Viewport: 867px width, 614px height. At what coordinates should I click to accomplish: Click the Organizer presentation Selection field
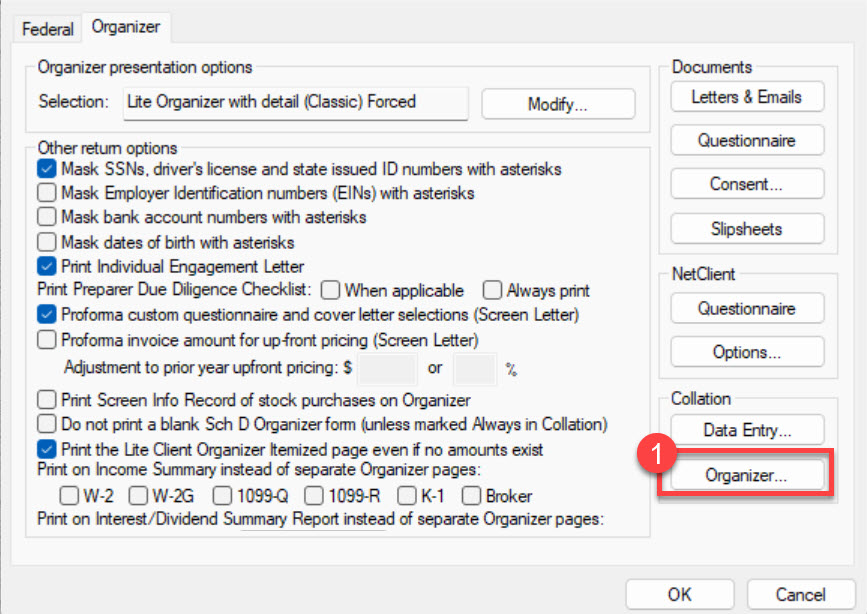[x=295, y=102]
